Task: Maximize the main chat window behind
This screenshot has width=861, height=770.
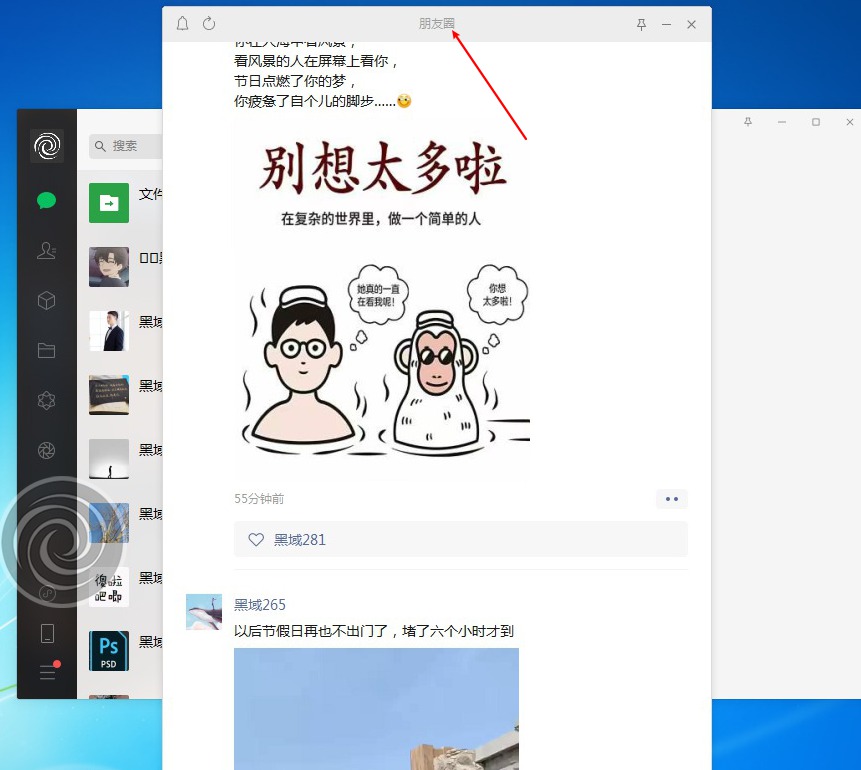Action: point(816,122)
